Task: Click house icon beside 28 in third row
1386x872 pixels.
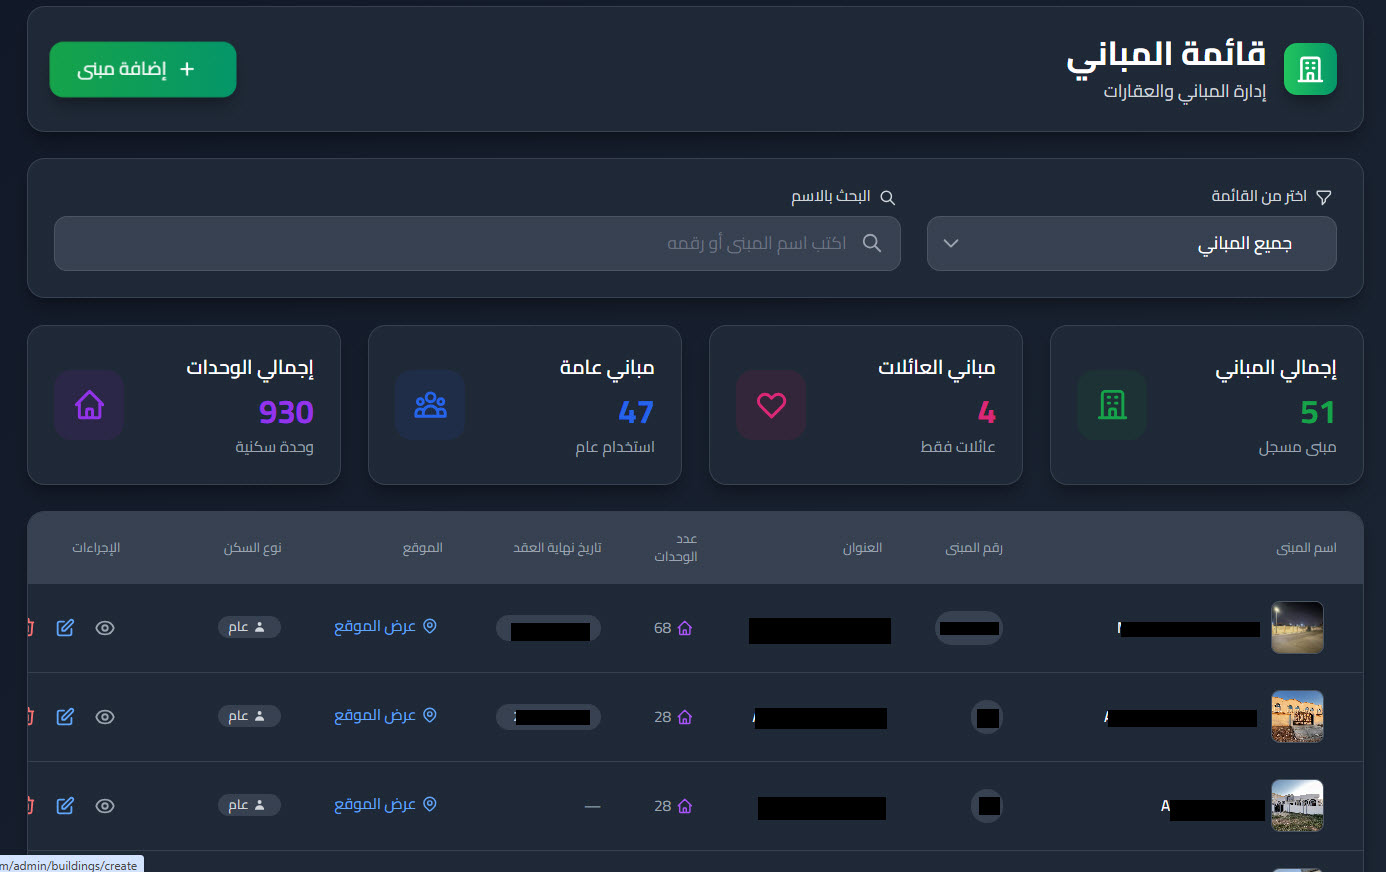Action: [685, 806]
